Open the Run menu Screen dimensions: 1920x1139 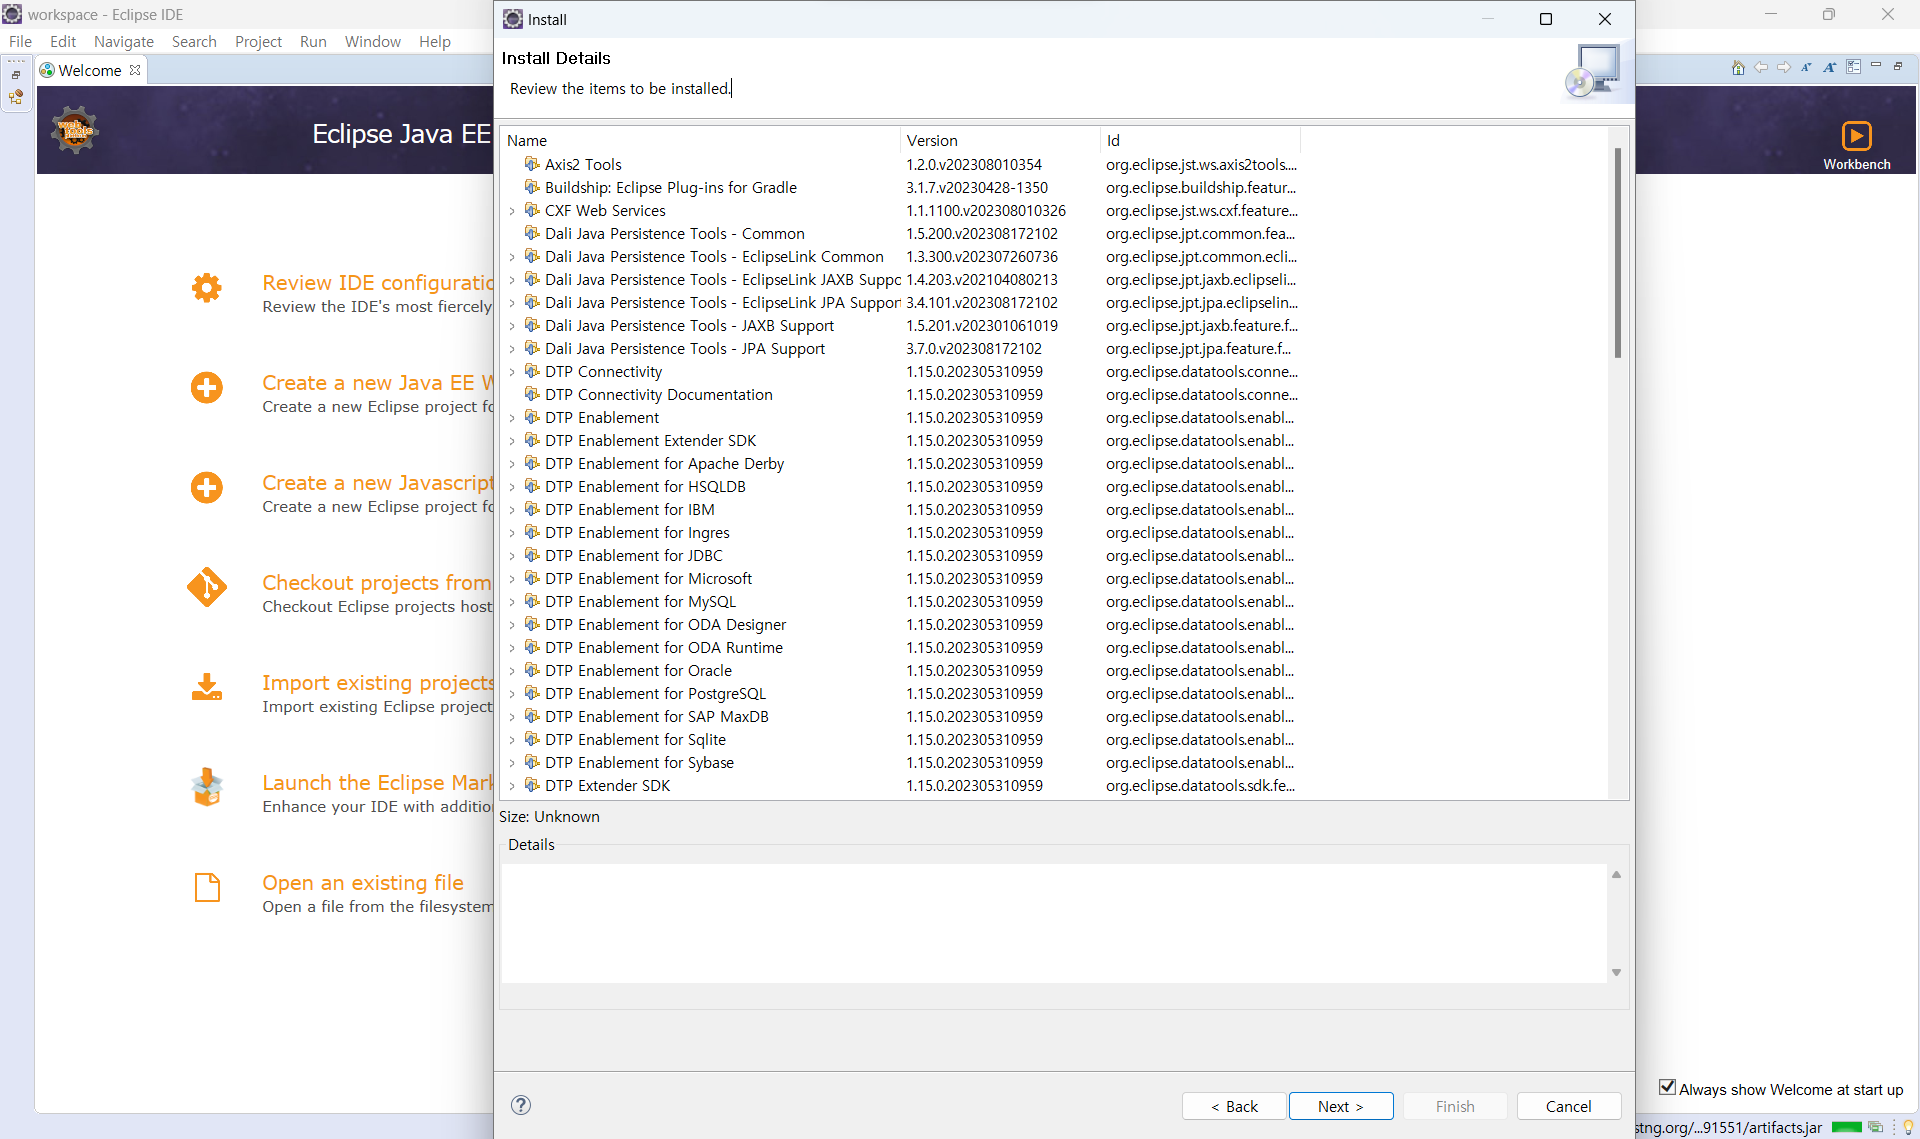313,41
